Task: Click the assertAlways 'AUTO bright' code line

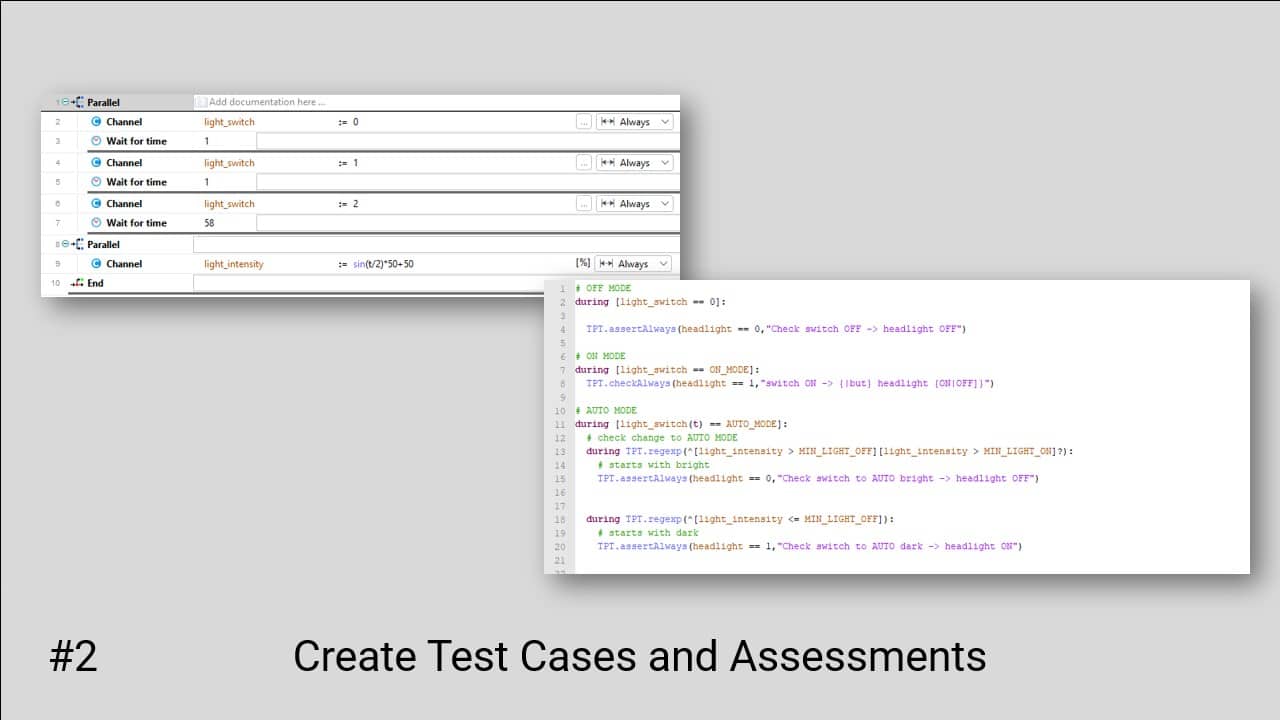Action: [x=818, y=478]
